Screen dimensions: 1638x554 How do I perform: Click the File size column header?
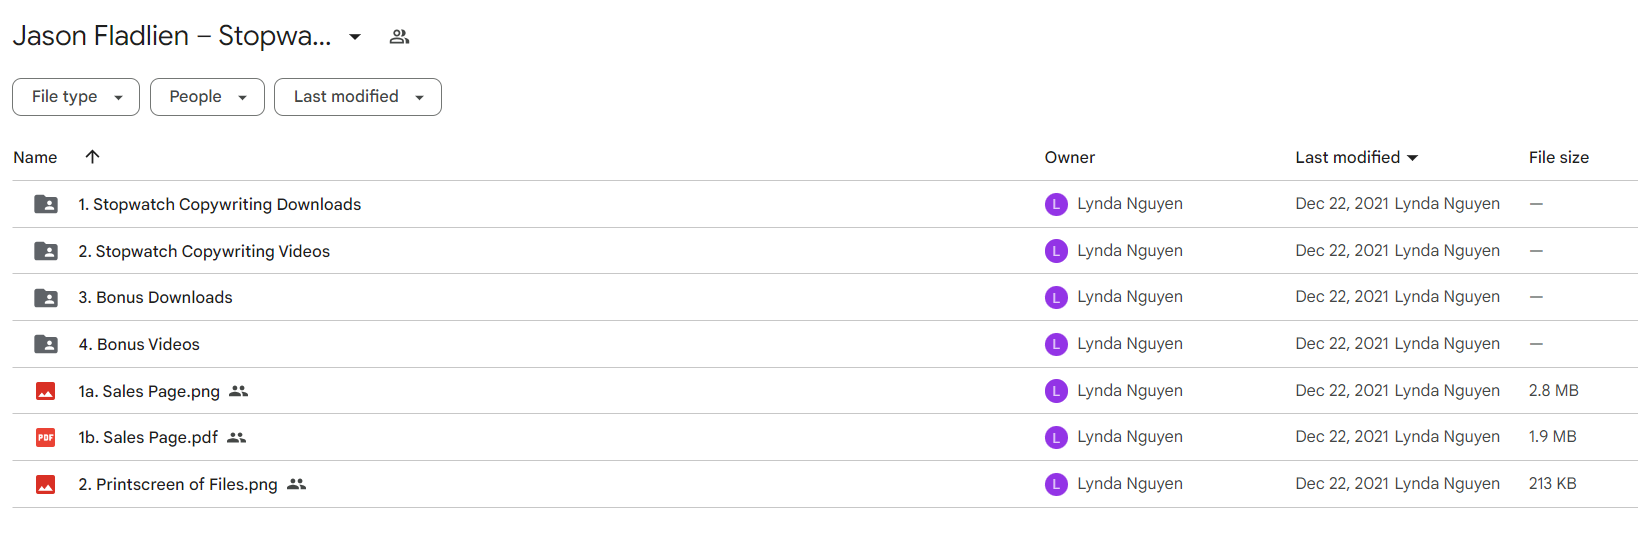point(1558,157)
